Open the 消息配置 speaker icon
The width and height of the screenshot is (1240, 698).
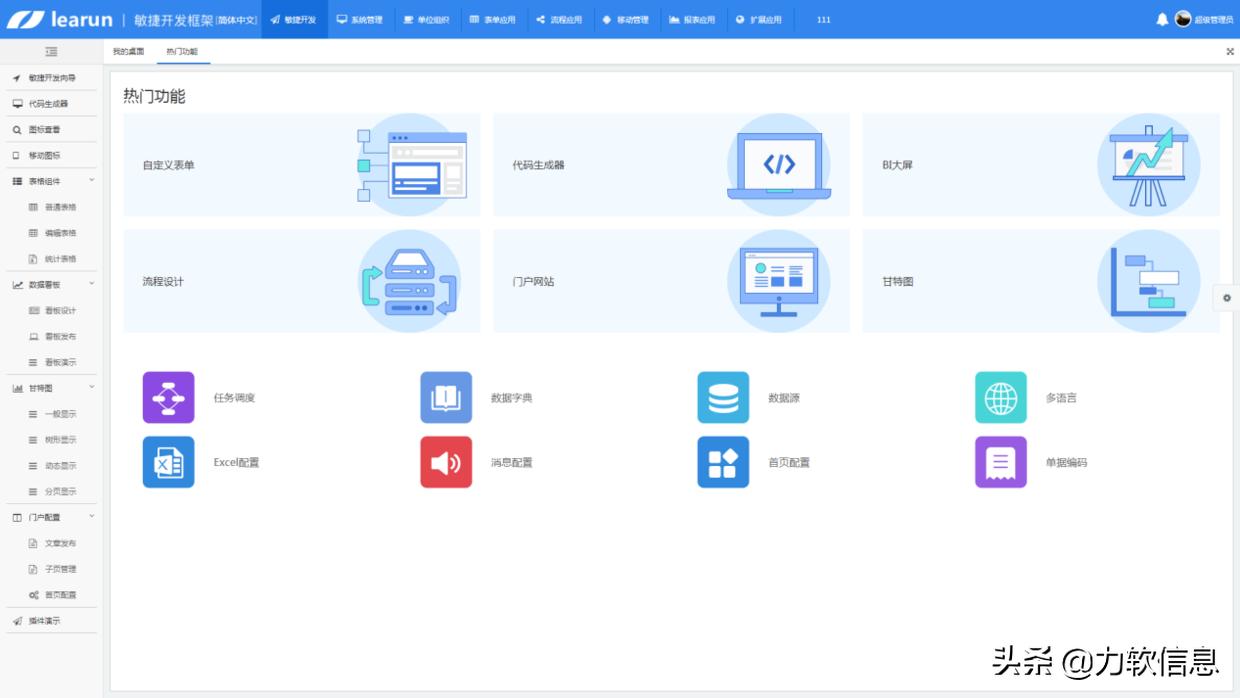445,462
